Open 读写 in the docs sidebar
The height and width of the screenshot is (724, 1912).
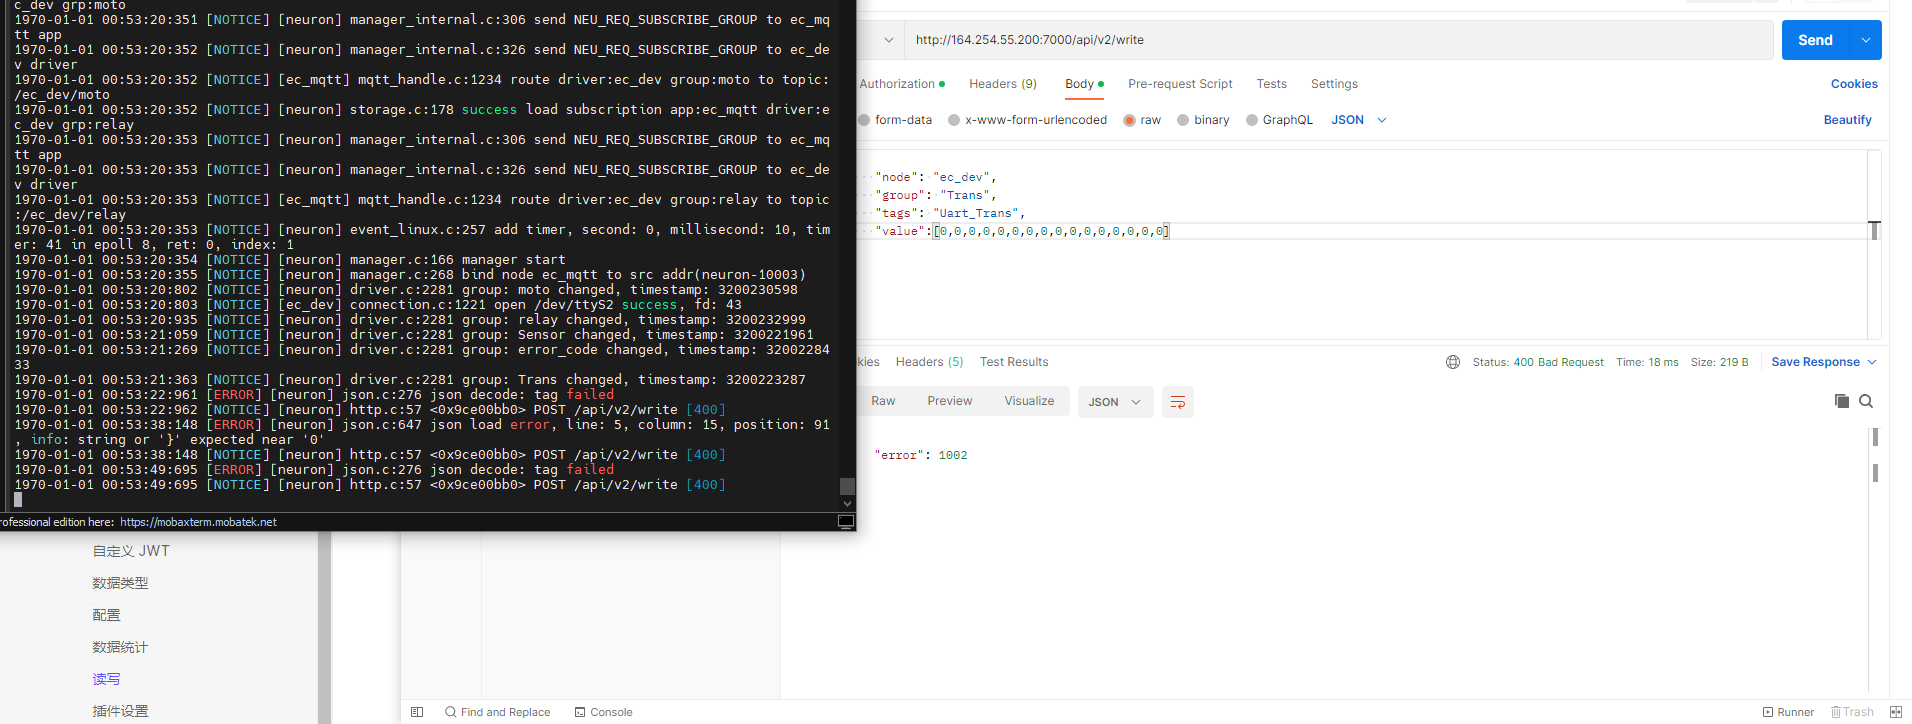pyautogui.click(x=106, y=679)
